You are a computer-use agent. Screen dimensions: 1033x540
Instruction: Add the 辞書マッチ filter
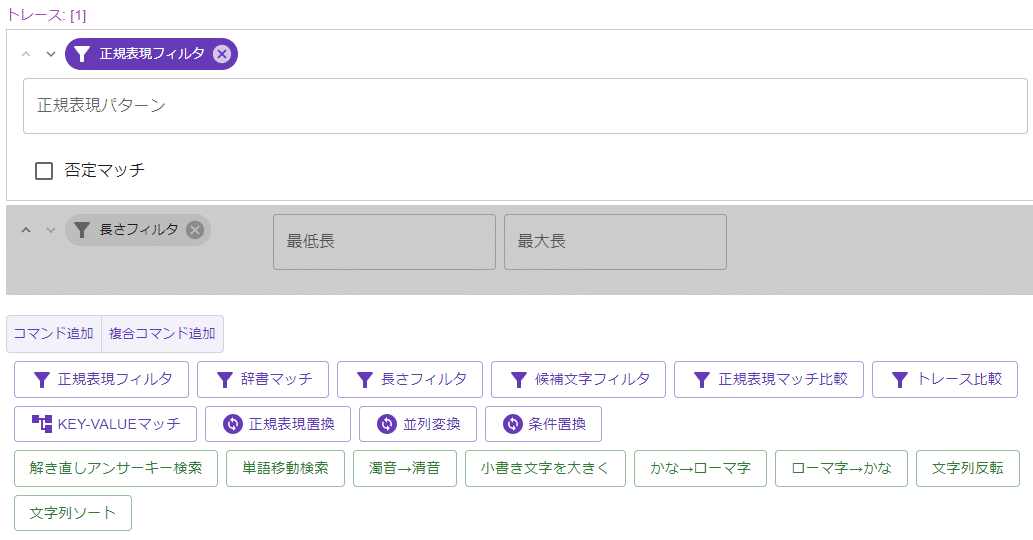tap(263, 379)
